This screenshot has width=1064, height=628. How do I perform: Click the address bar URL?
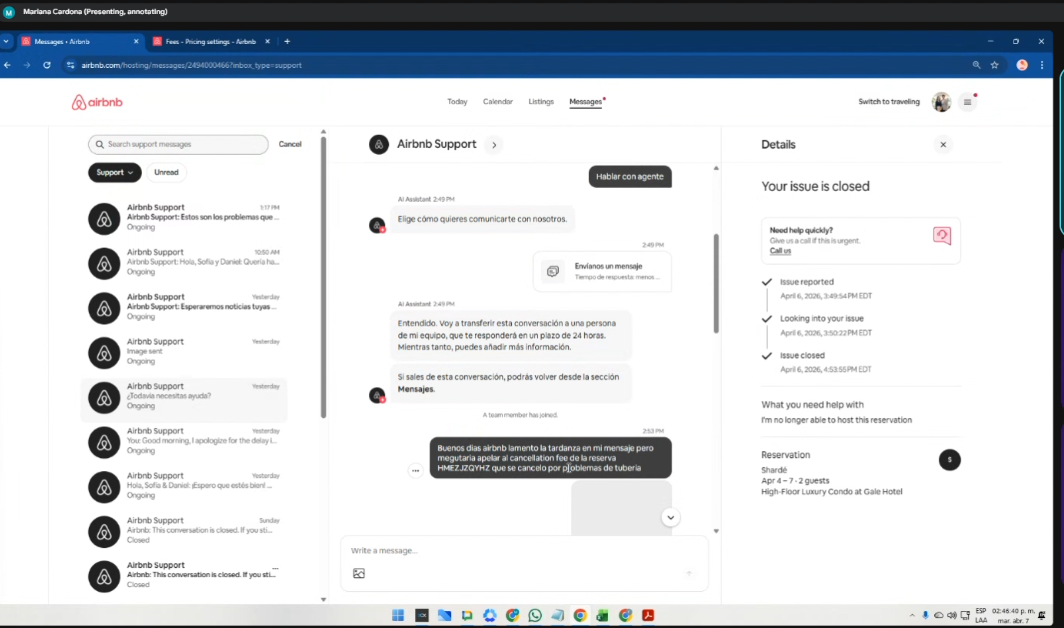point(191,65)
